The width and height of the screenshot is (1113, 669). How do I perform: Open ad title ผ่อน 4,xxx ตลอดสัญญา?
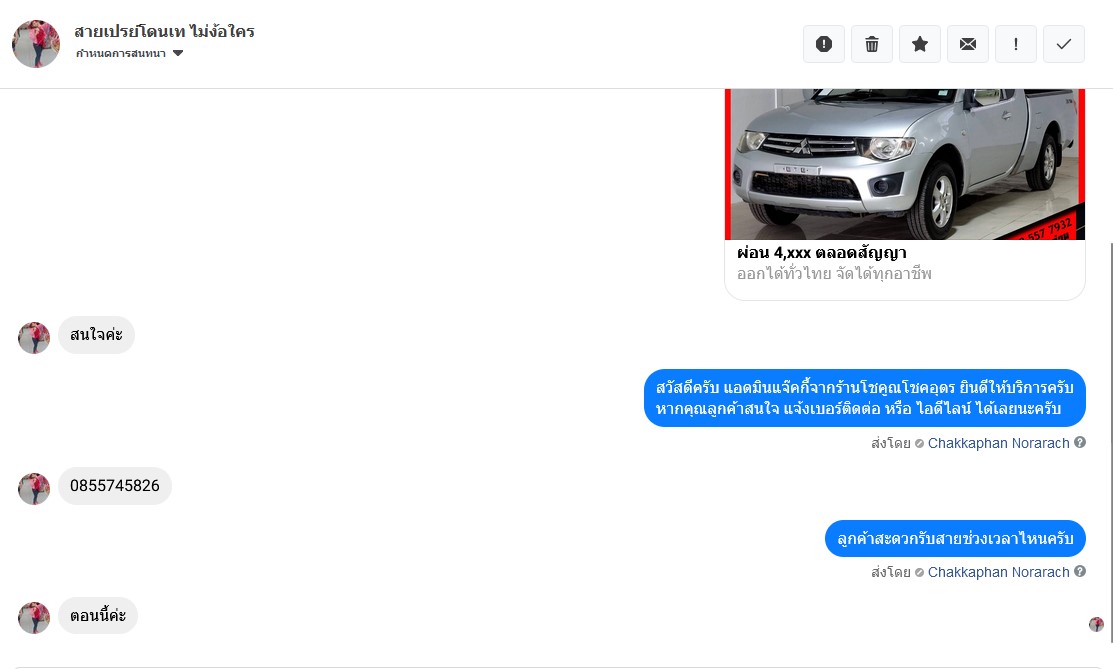pyautogui.click(x=821, y=252)
